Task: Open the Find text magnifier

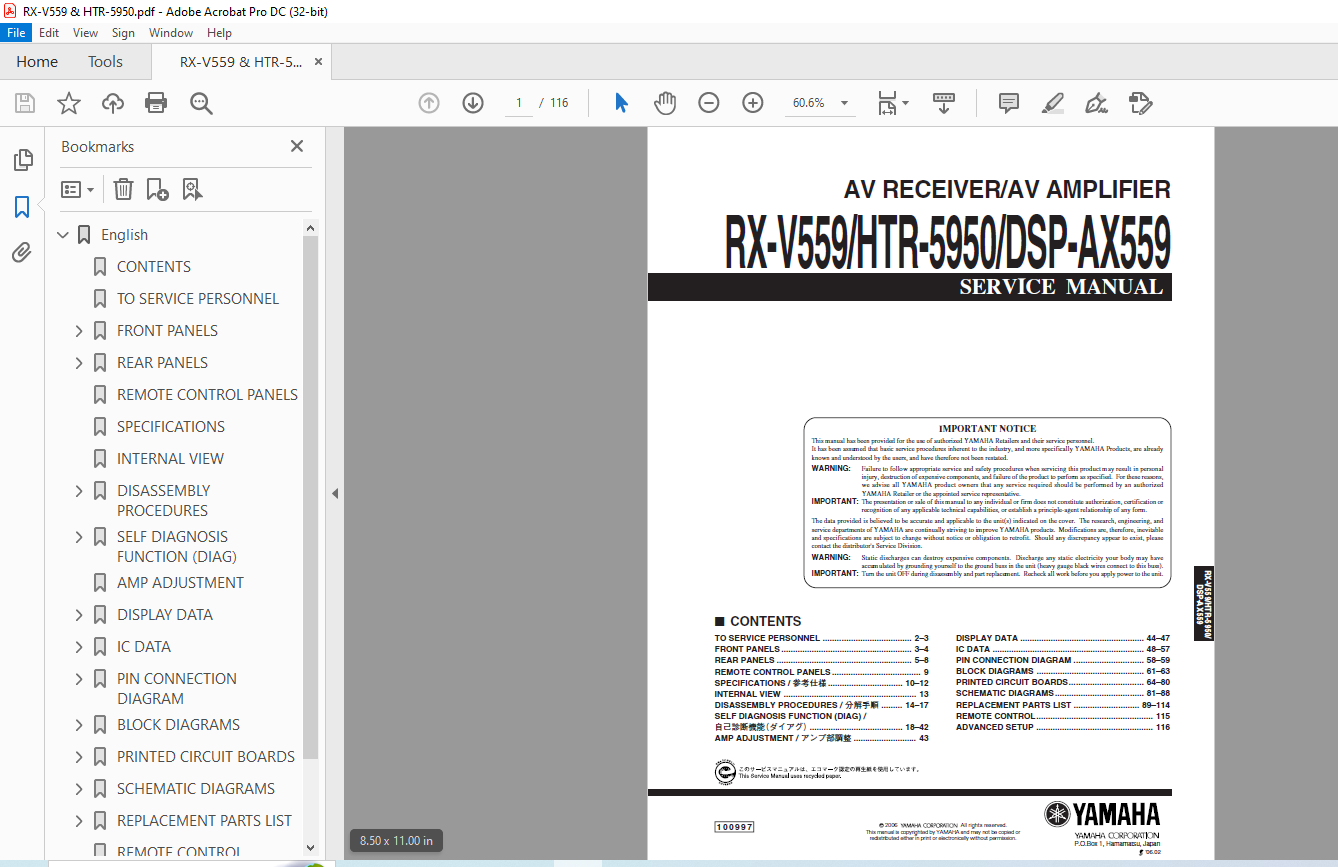Action: tap(201, 103)
